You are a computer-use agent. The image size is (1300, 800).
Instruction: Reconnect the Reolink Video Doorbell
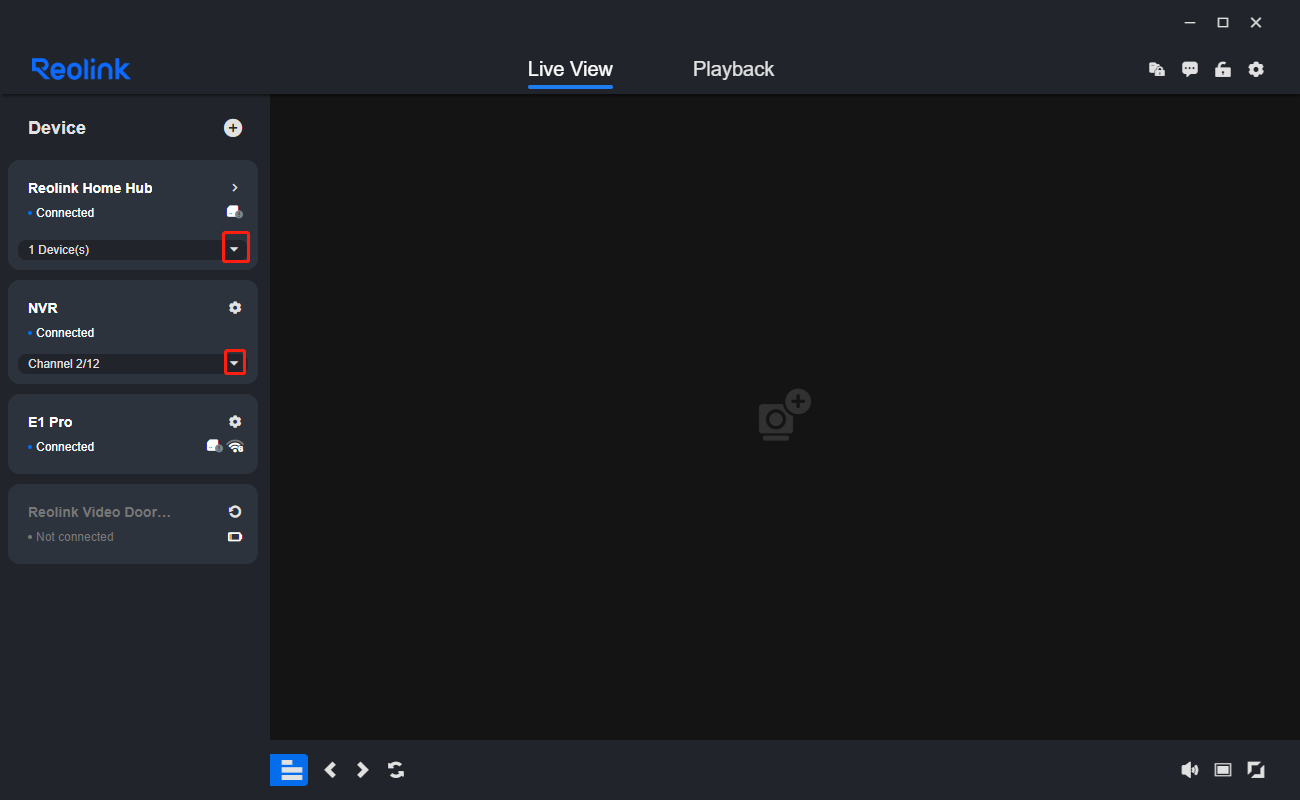click(235, 512)
